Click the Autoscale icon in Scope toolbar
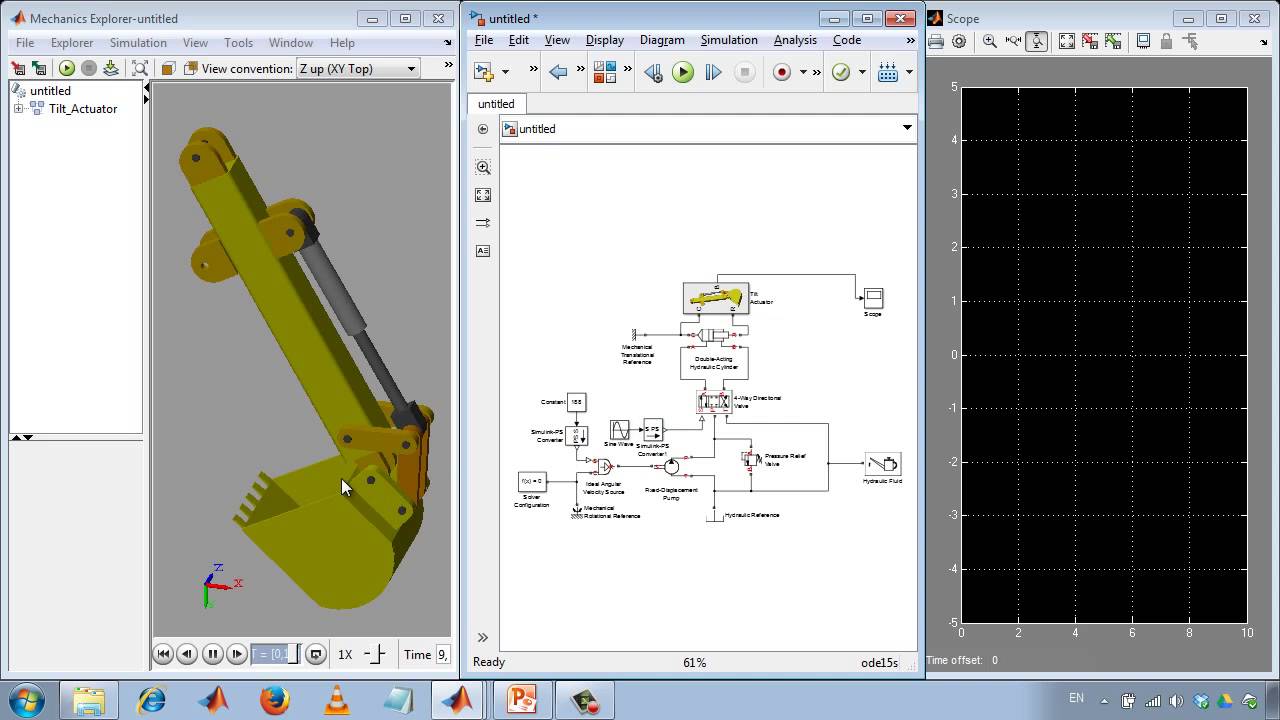The height and width of the screenshot is (720, 1280). pos(1067,41)
